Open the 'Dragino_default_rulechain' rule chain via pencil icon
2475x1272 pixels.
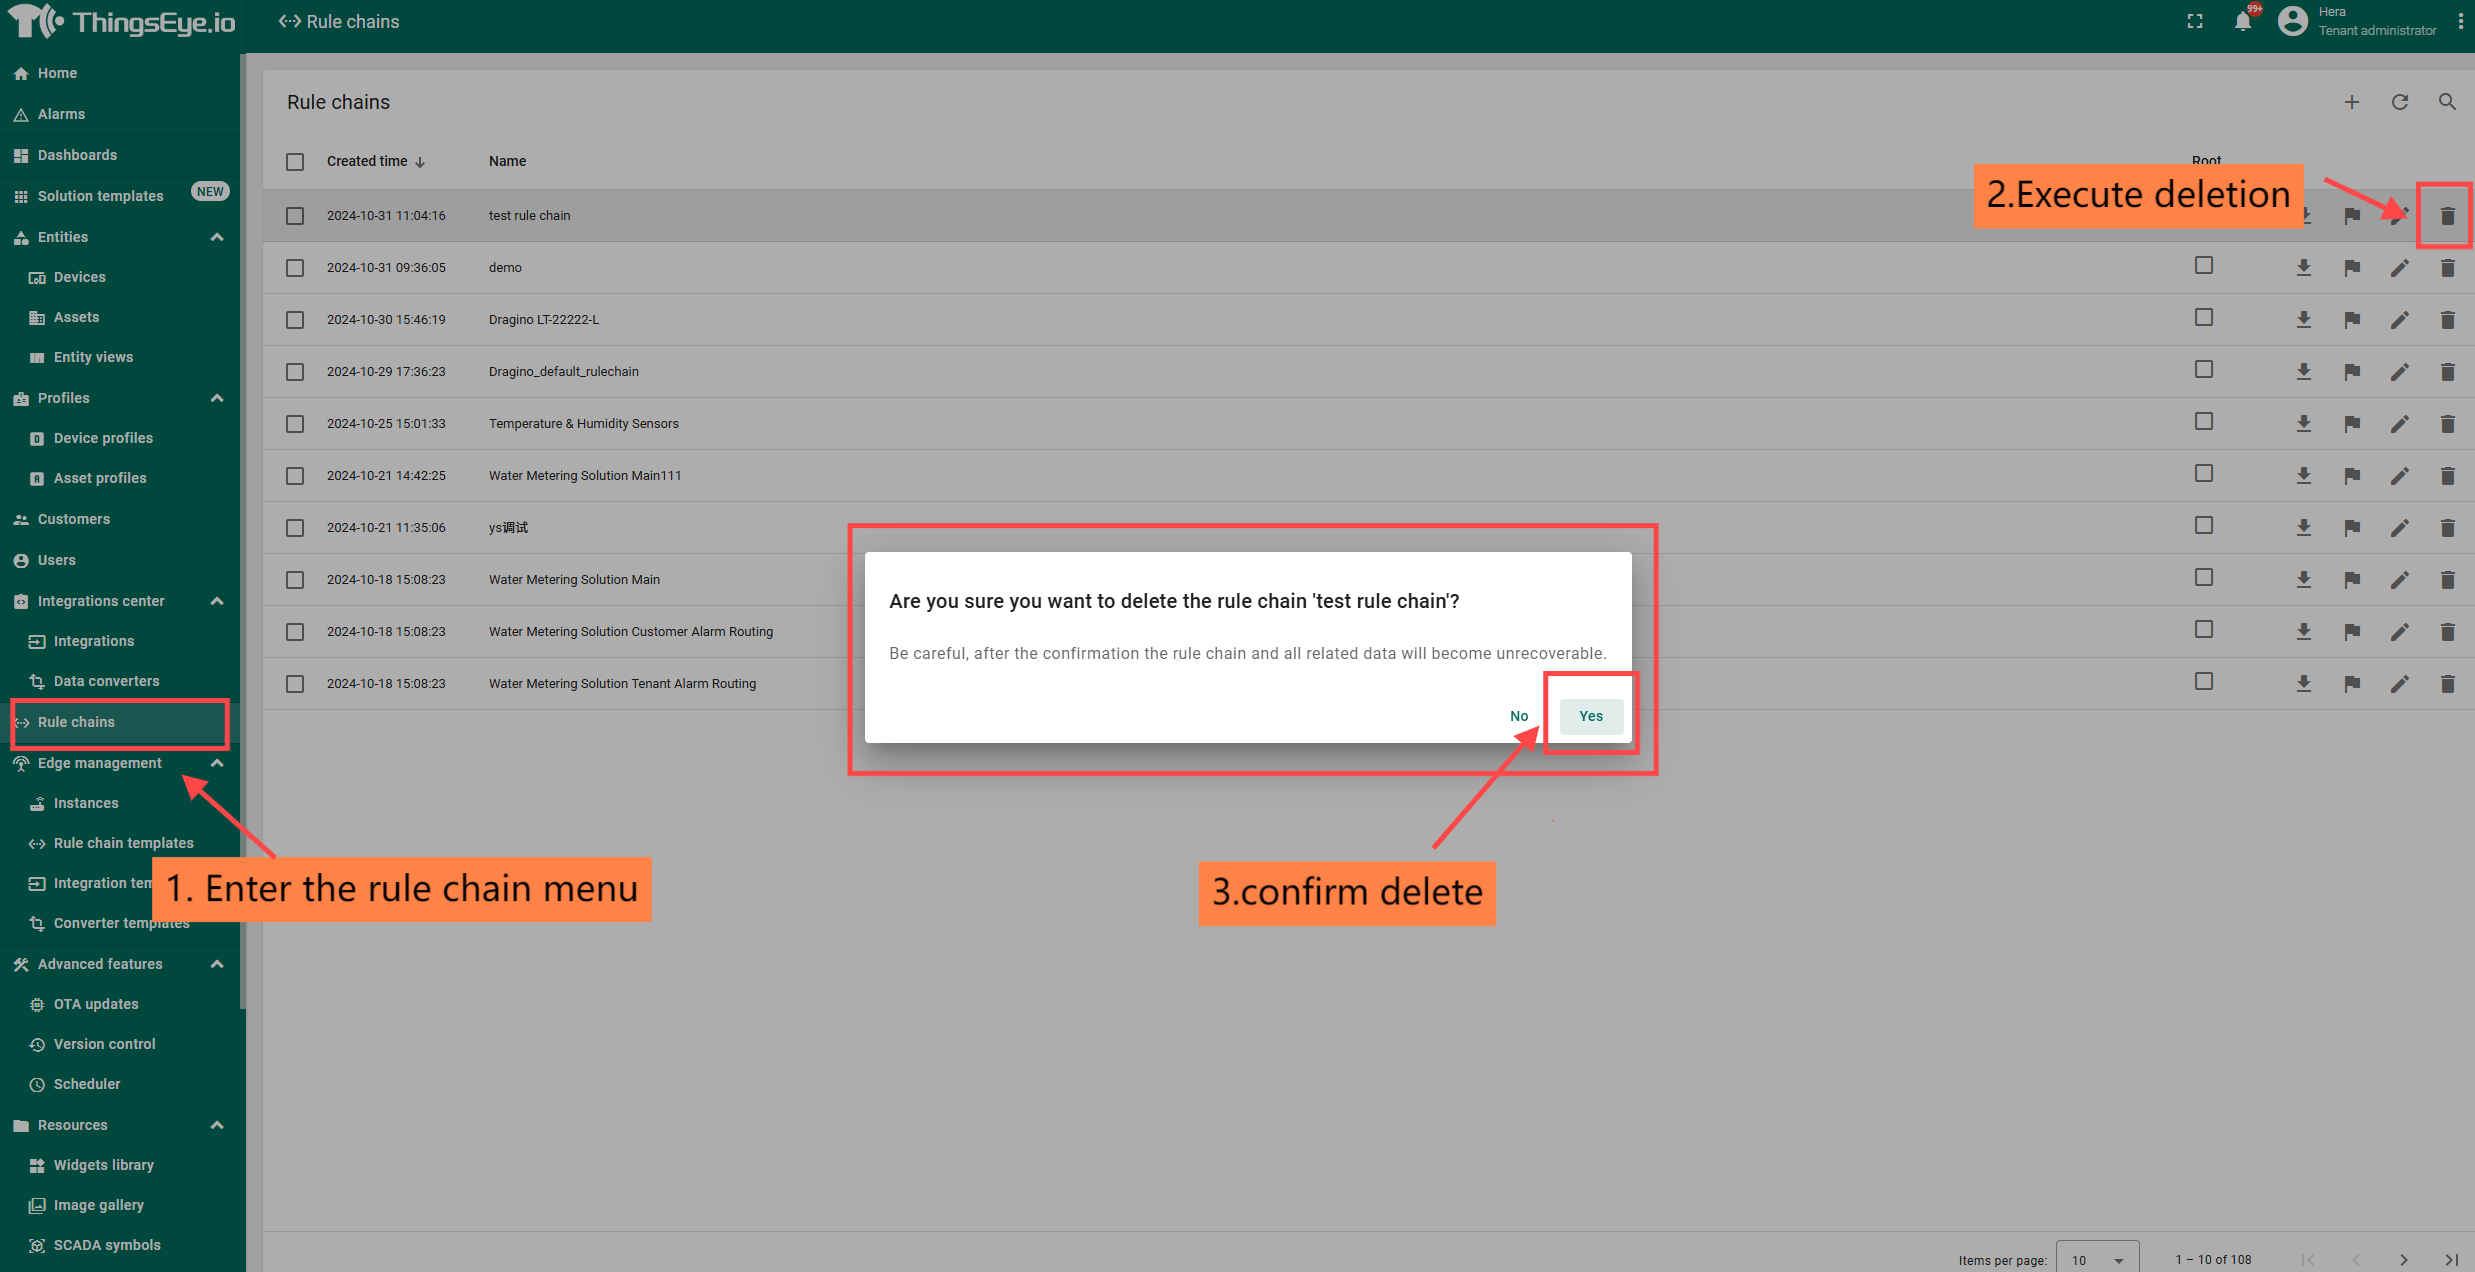point(2399,372)
